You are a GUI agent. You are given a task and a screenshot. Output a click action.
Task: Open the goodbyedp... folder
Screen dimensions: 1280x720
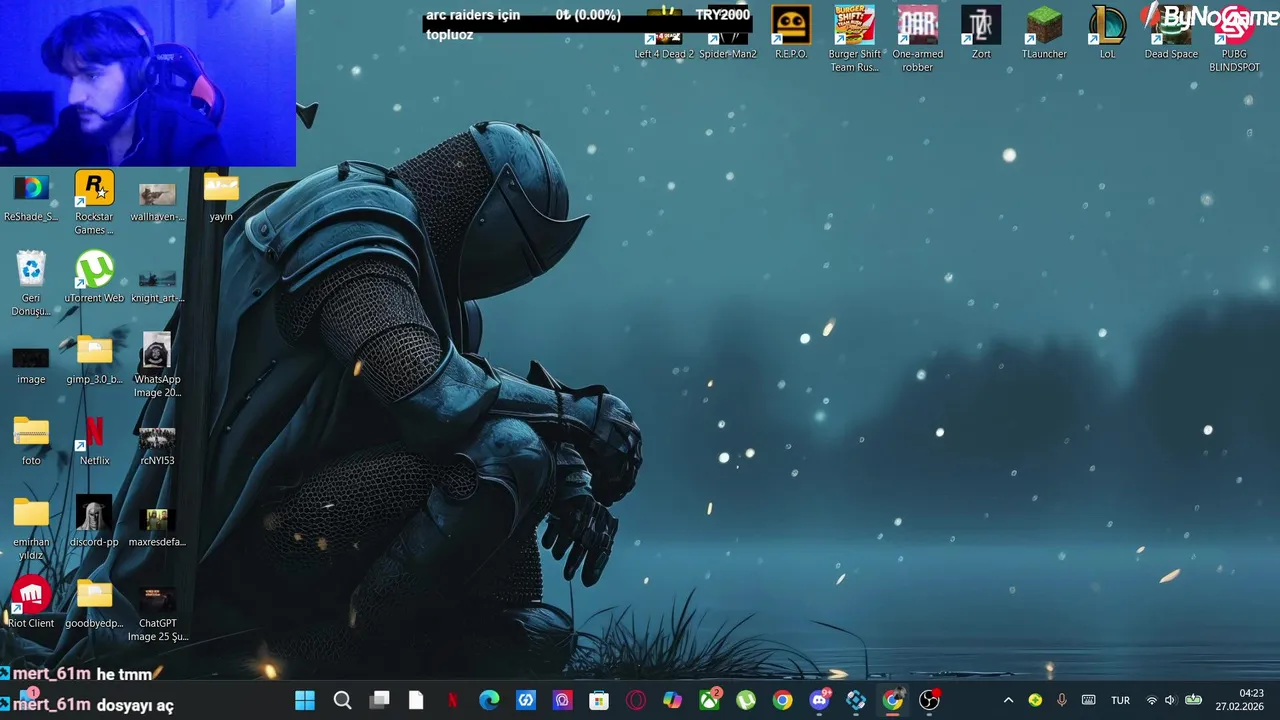[x=94, y=603]
